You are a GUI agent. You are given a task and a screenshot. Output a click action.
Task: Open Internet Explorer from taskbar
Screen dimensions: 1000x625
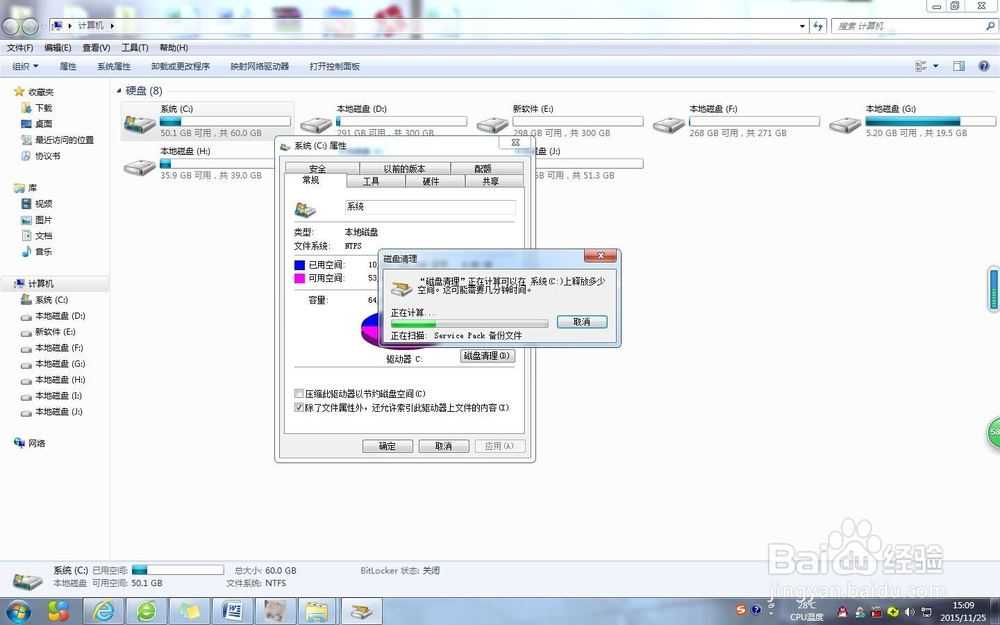click(104, 612)
